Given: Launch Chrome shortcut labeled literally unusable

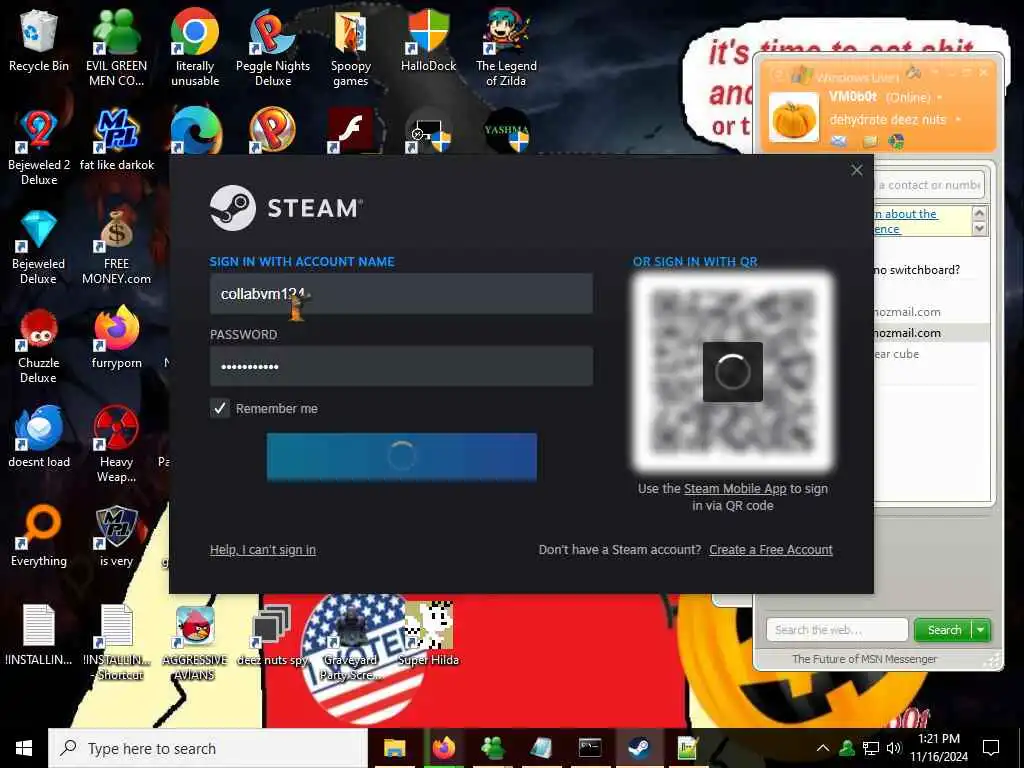Looking at the screenshot, I should coord(195,47).
